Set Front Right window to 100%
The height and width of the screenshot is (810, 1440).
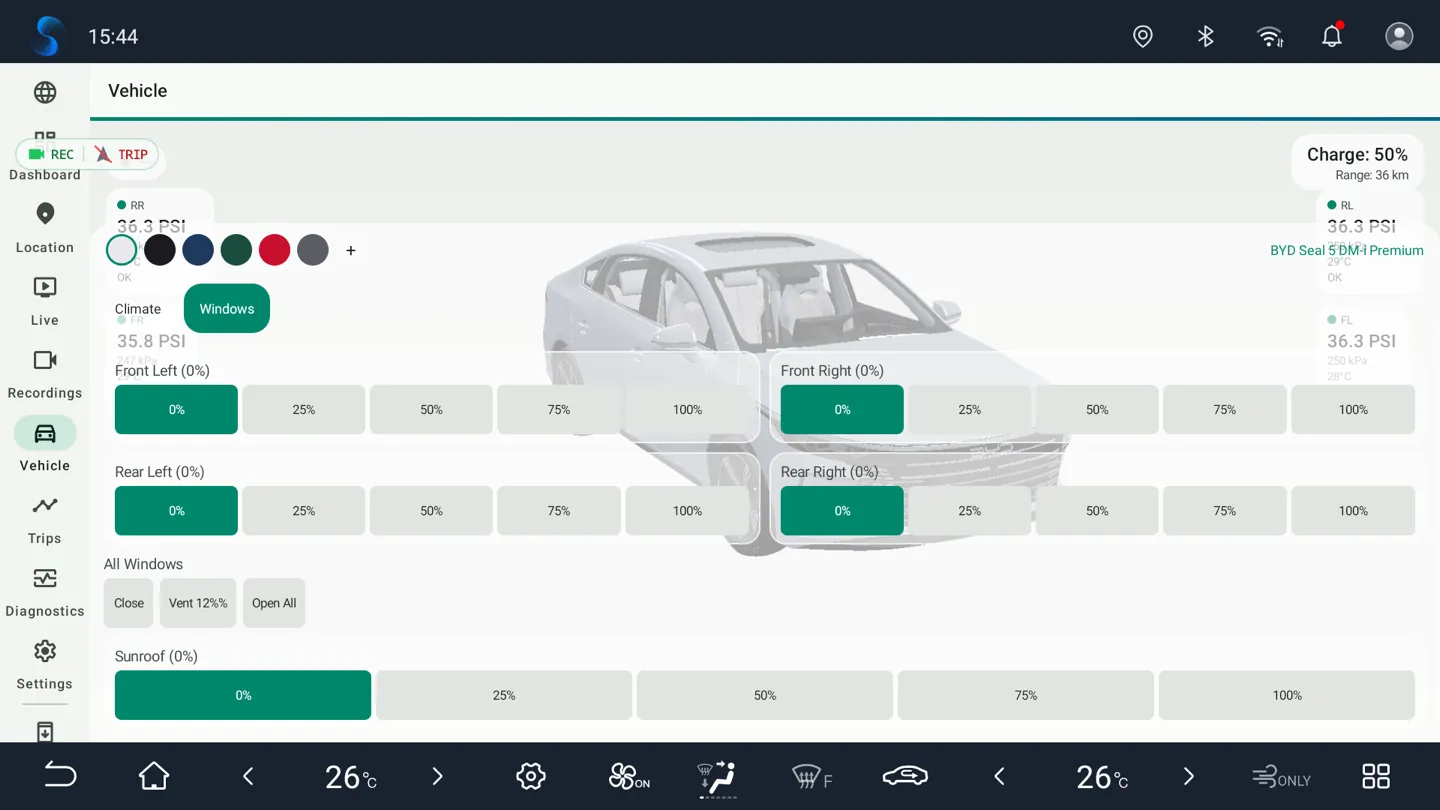[x=1353, y=410]
